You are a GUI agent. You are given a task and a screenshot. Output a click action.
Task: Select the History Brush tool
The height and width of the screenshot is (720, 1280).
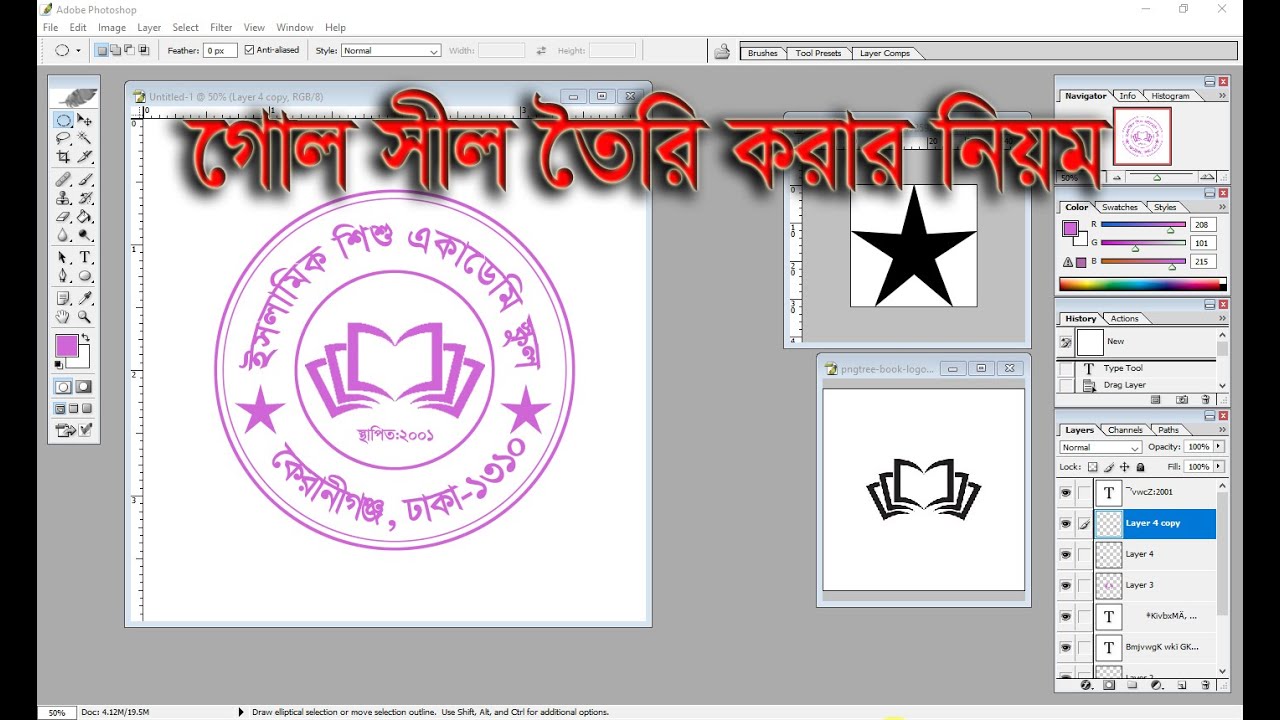click(x=85, y=198)
